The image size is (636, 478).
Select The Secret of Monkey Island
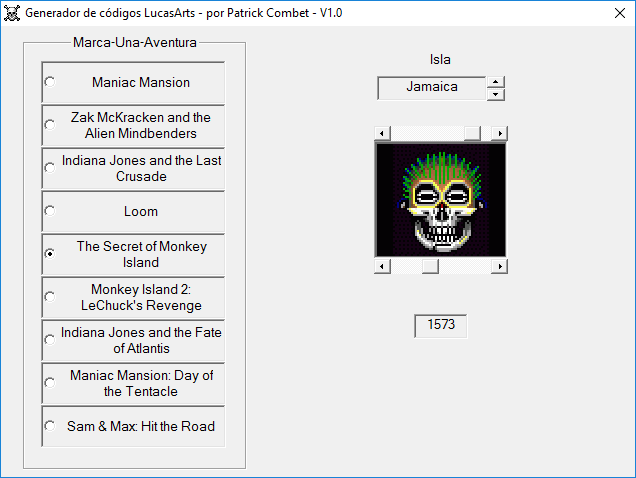[x=133, y=254]
